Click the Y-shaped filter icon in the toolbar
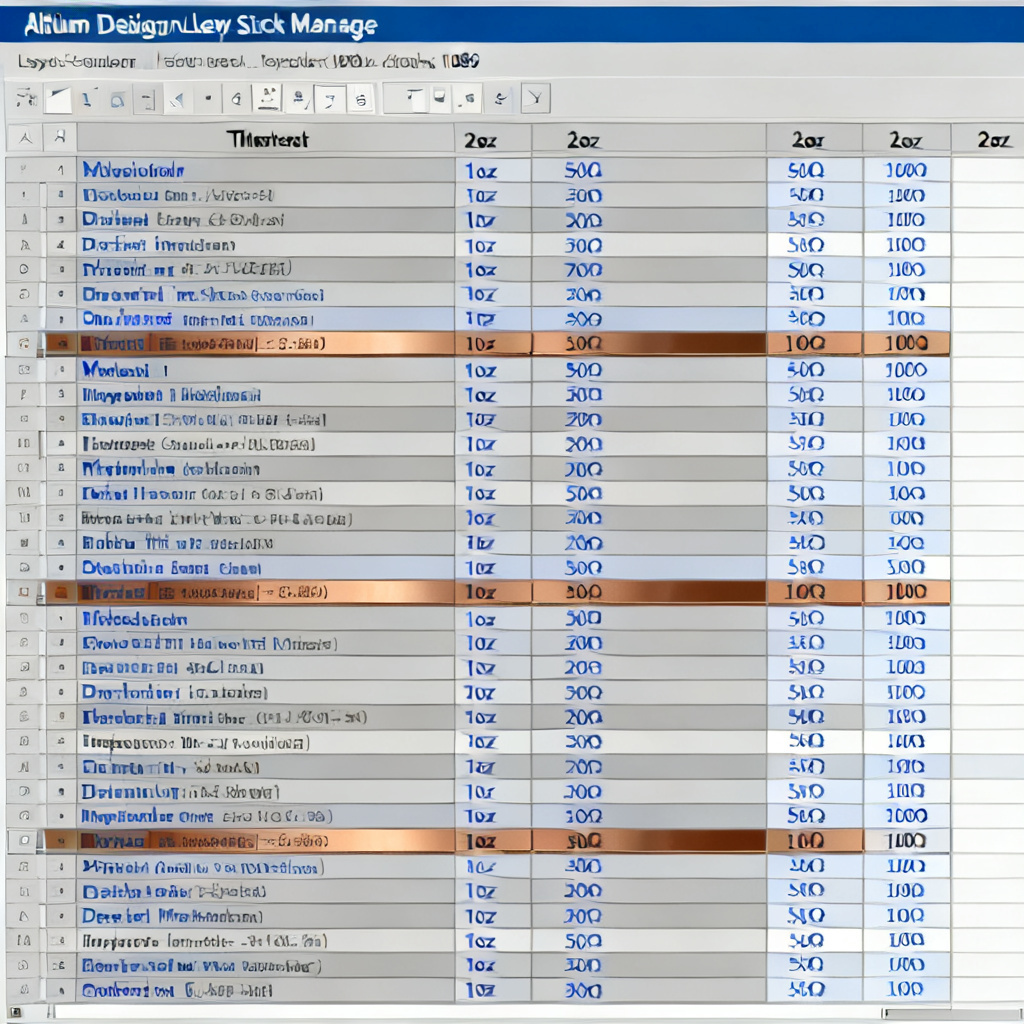 [x=536, y=99]
